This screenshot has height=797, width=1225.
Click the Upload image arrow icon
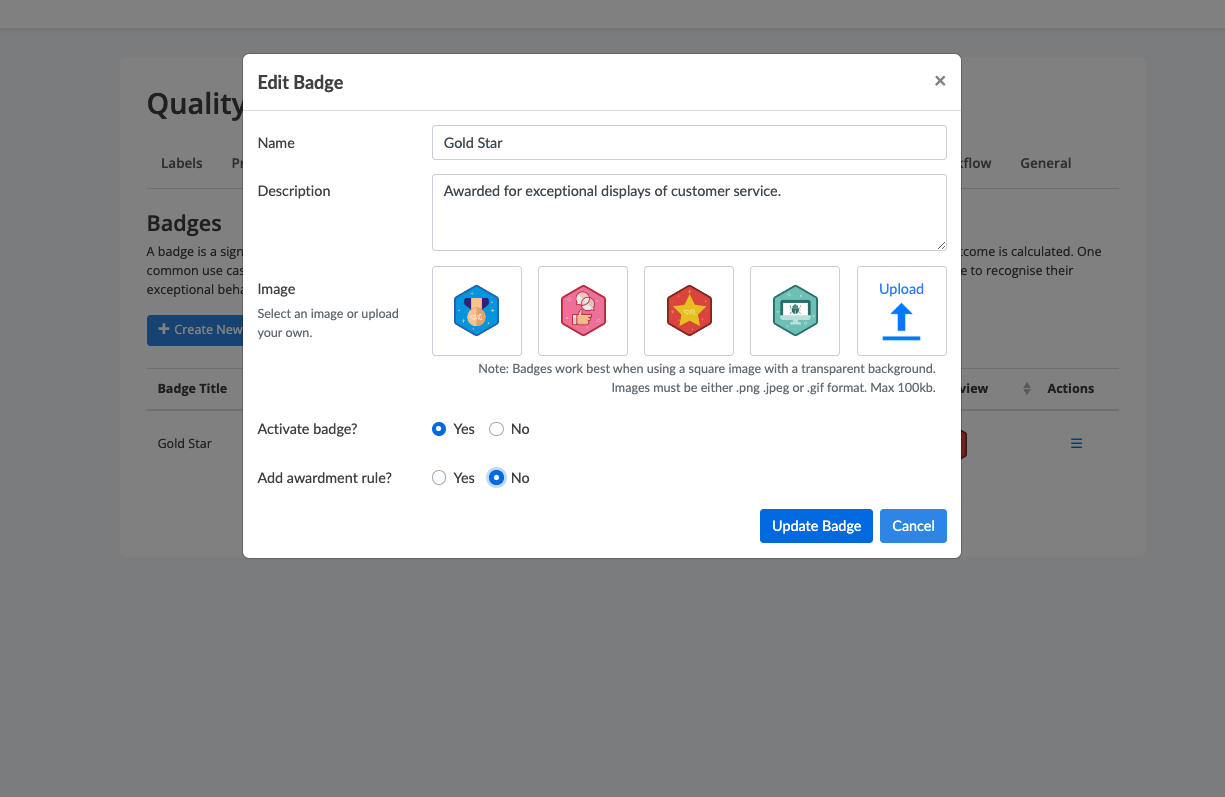(901, 322)
